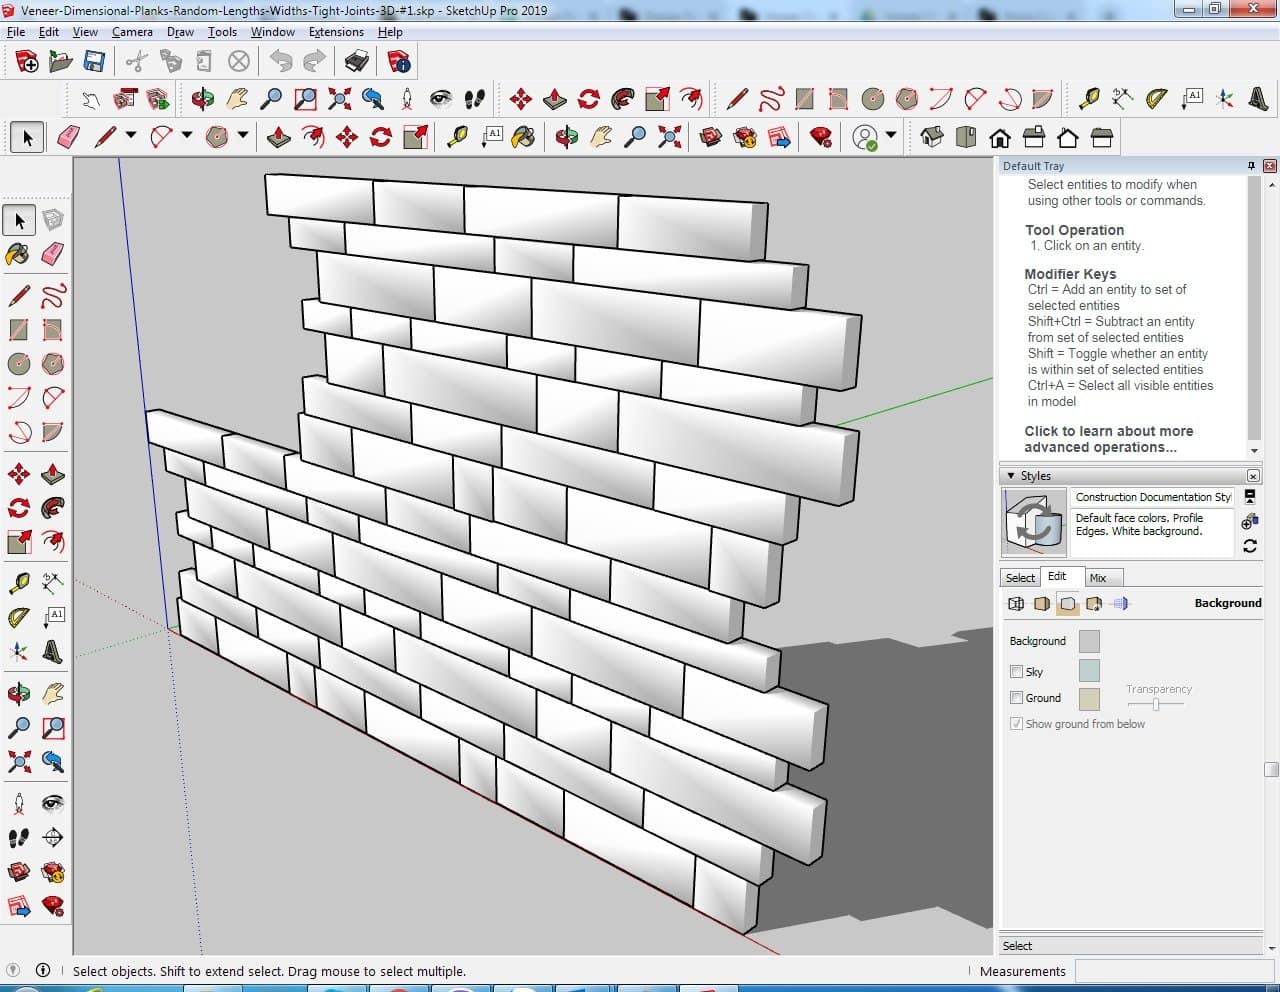Open the Extensions menu
This screenshot has width=1280, height=992.
coord(336,32)
